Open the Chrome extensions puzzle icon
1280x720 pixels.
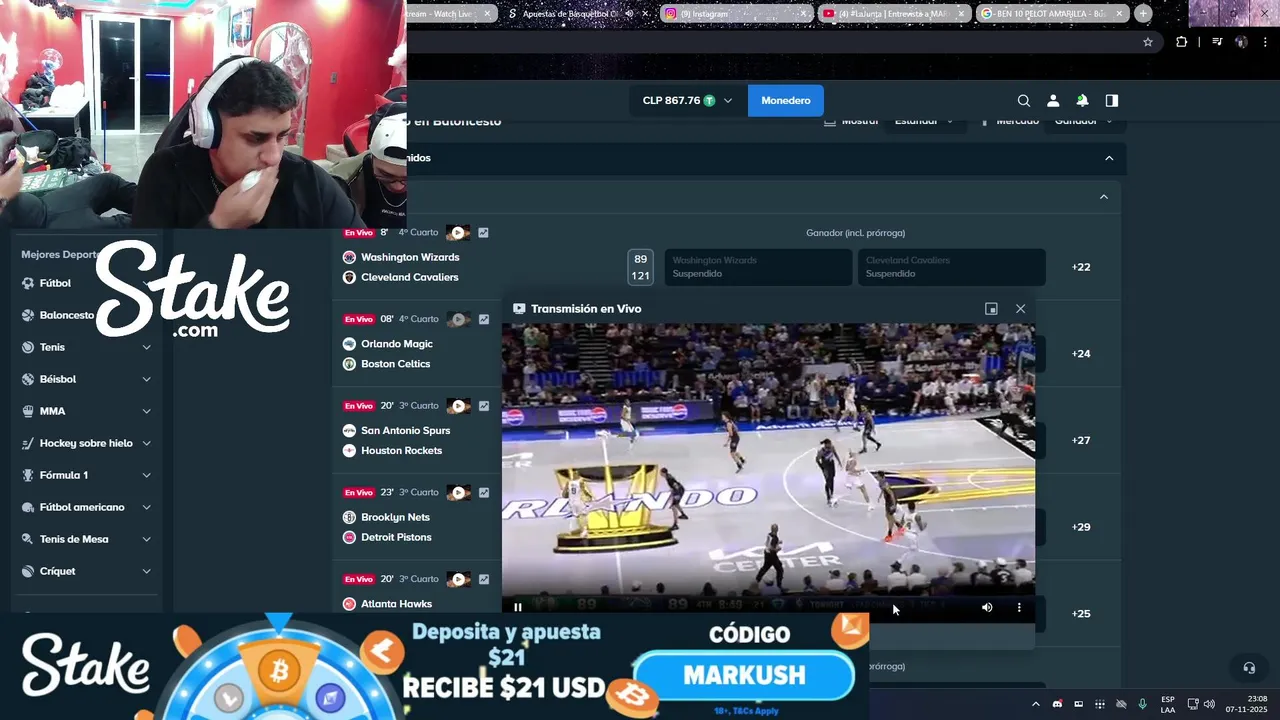(1182, 42)
